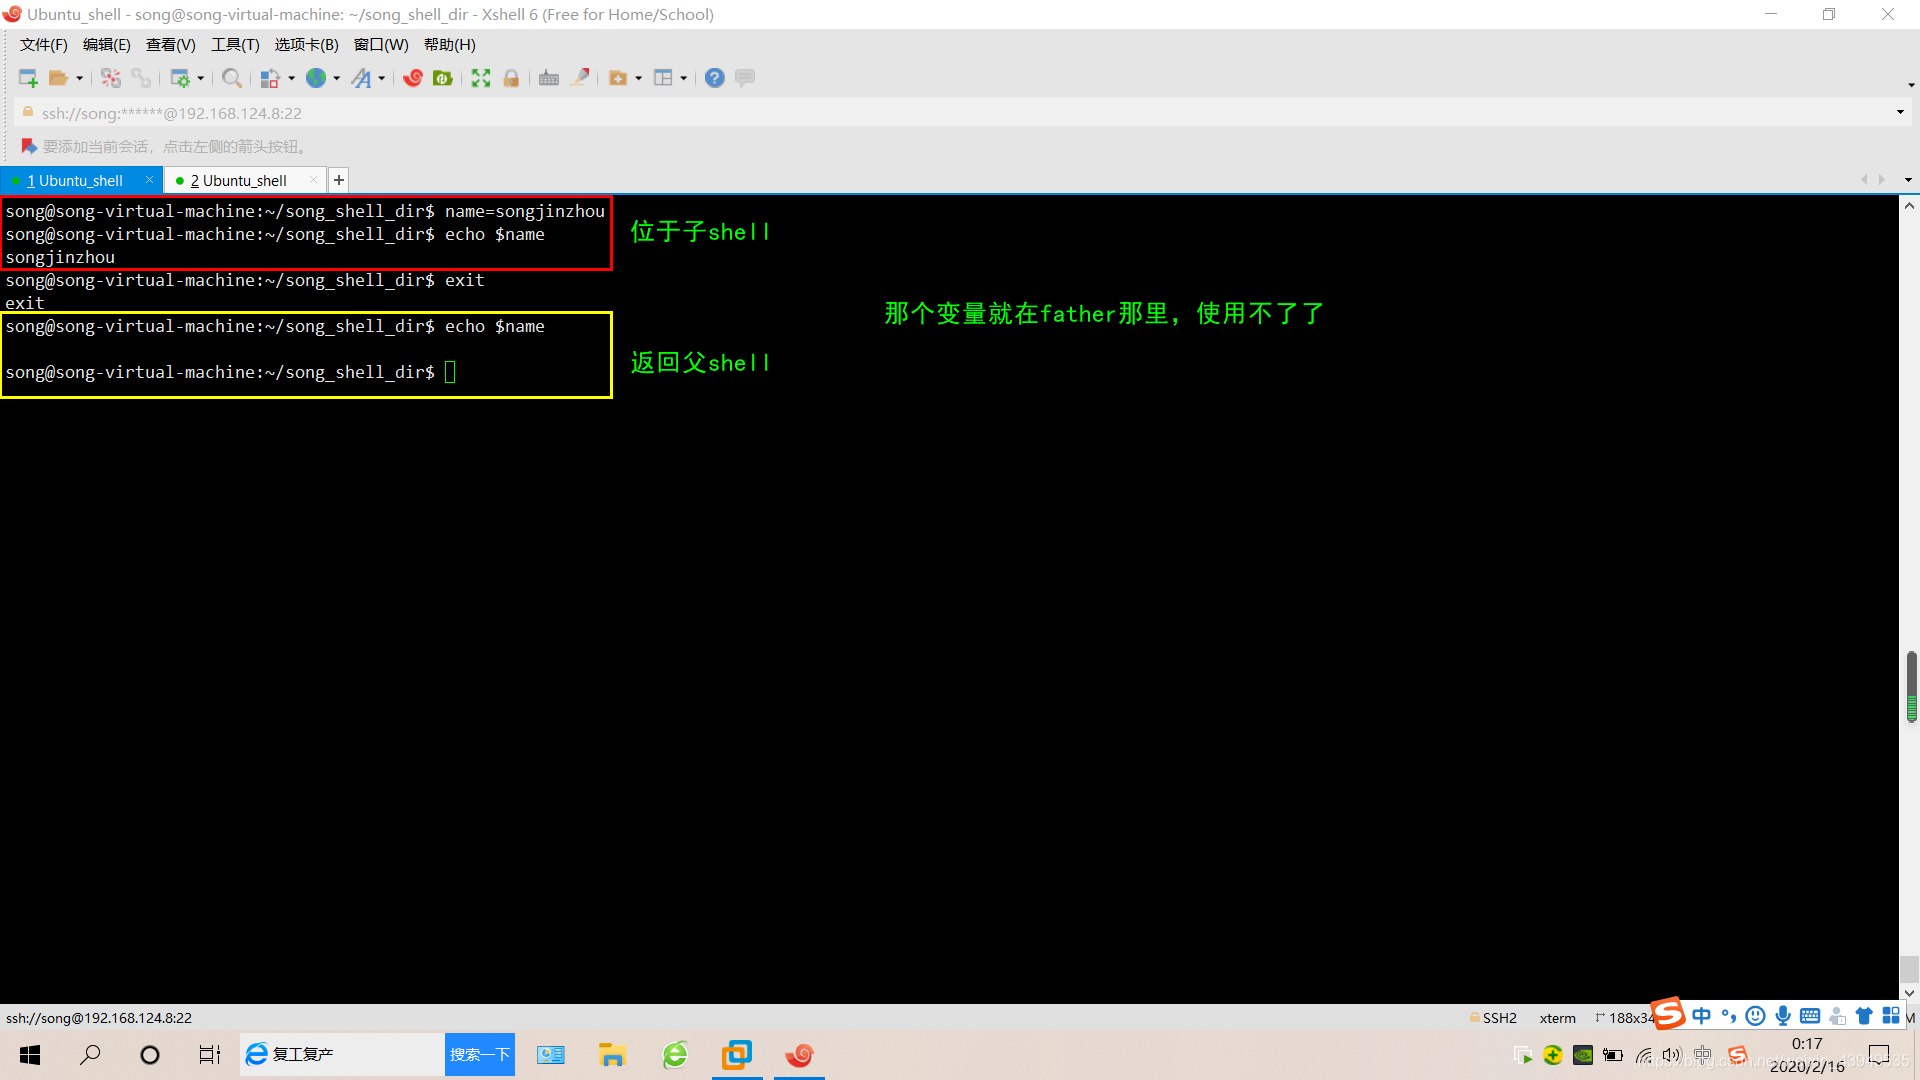
Task: Toggle Sogou punctuation mode
Action: (x=1728, y=1016)
